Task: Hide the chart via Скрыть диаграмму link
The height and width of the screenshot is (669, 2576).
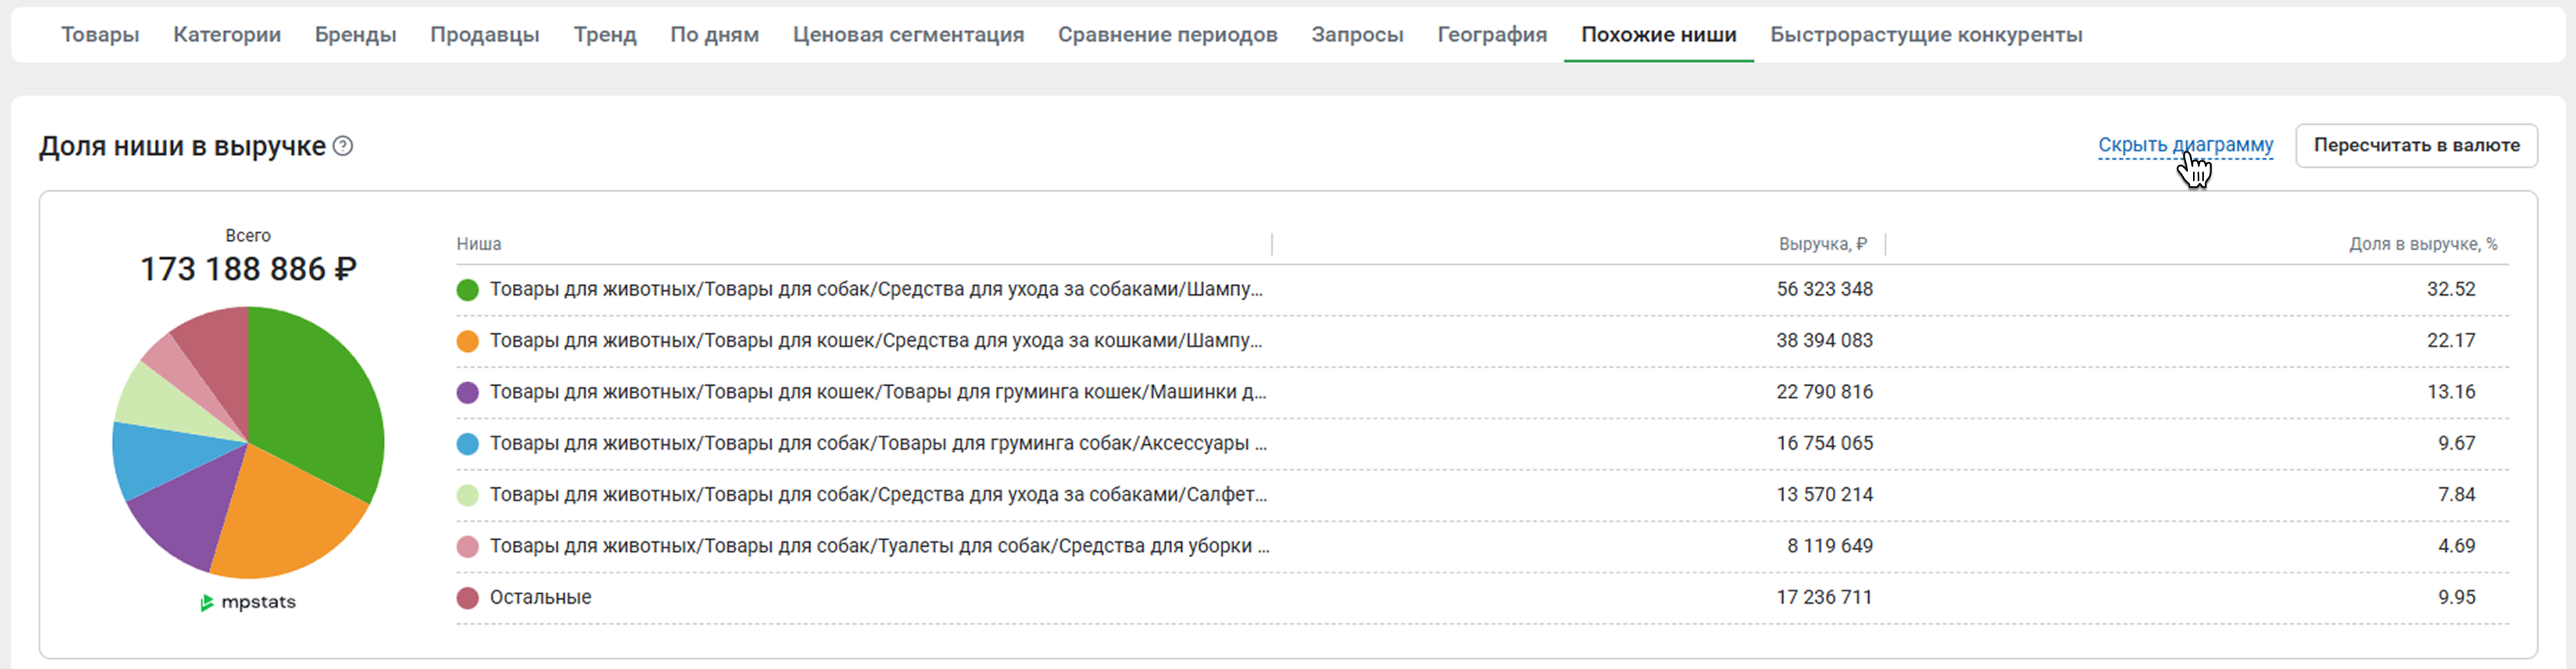Action: [2185, 145]
